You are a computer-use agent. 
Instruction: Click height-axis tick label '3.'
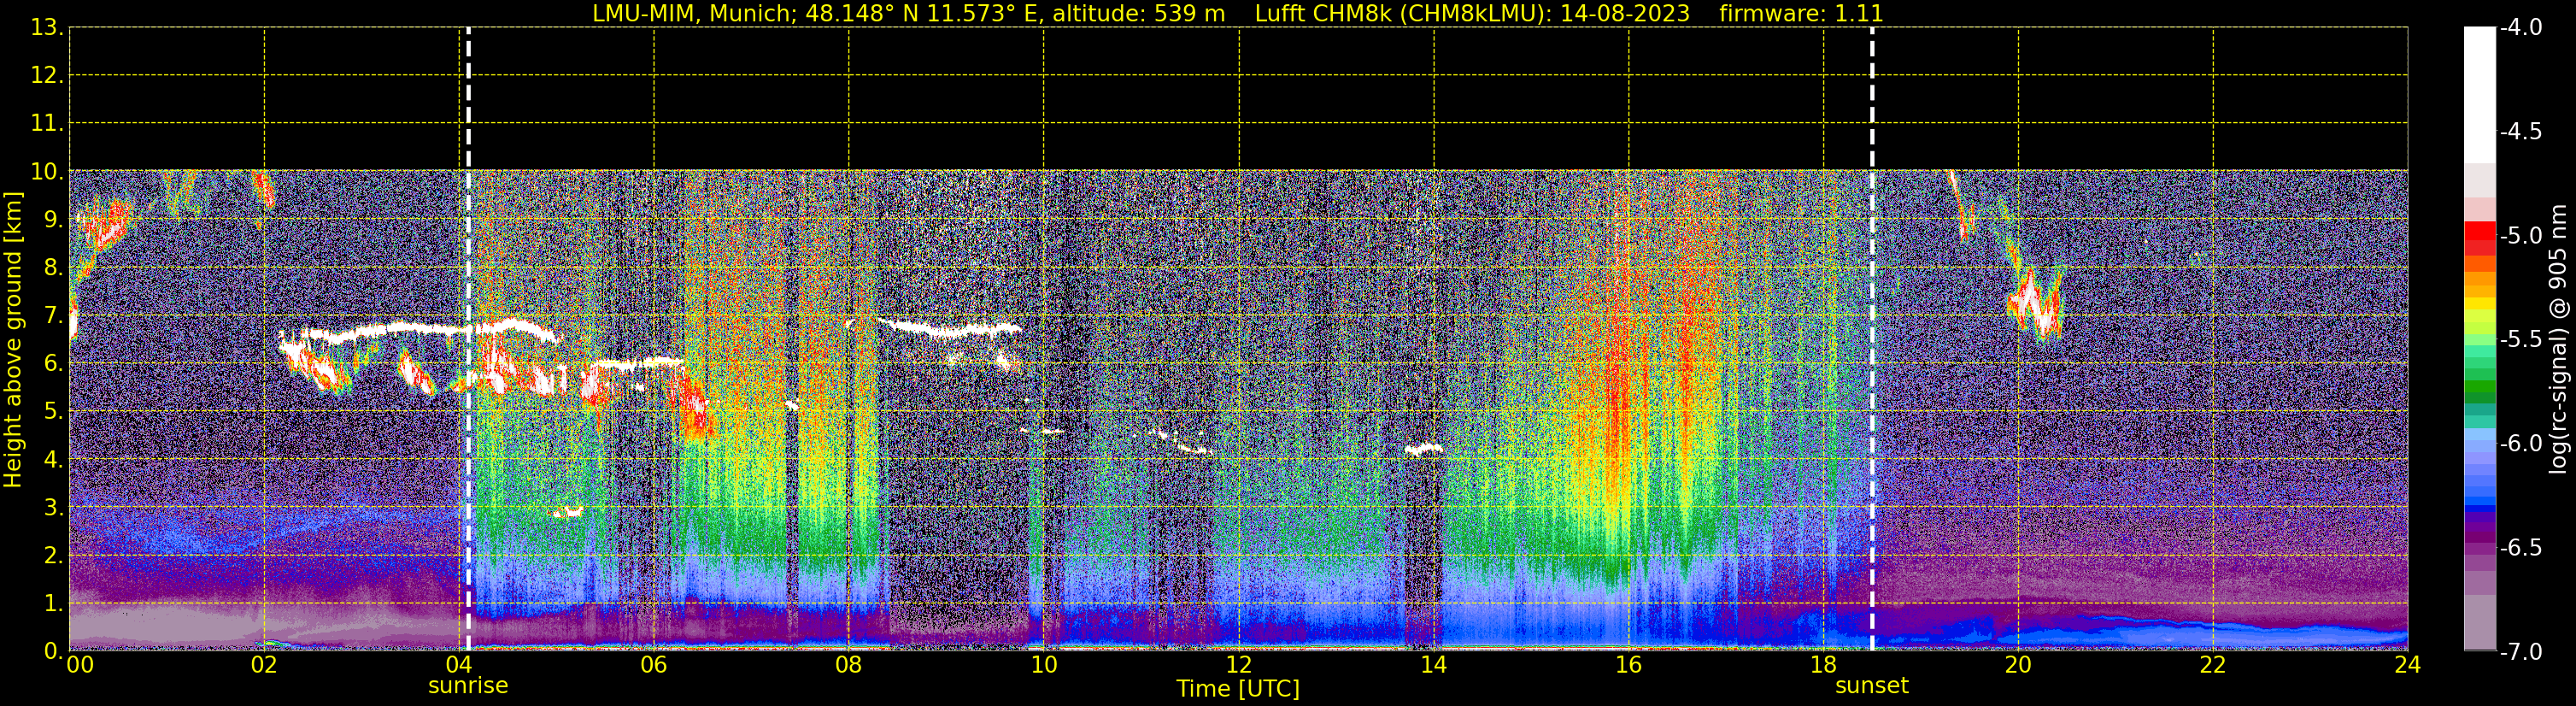pyautogui.click(x=54, y=507)
